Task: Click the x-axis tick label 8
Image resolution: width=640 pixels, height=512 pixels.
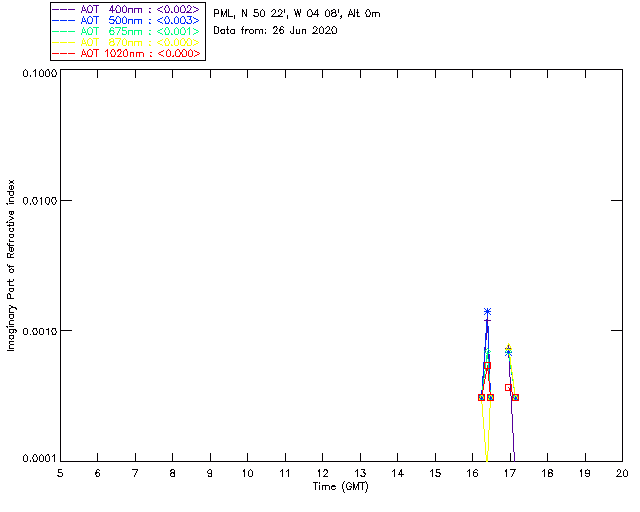Action: [x=173, y=473]
